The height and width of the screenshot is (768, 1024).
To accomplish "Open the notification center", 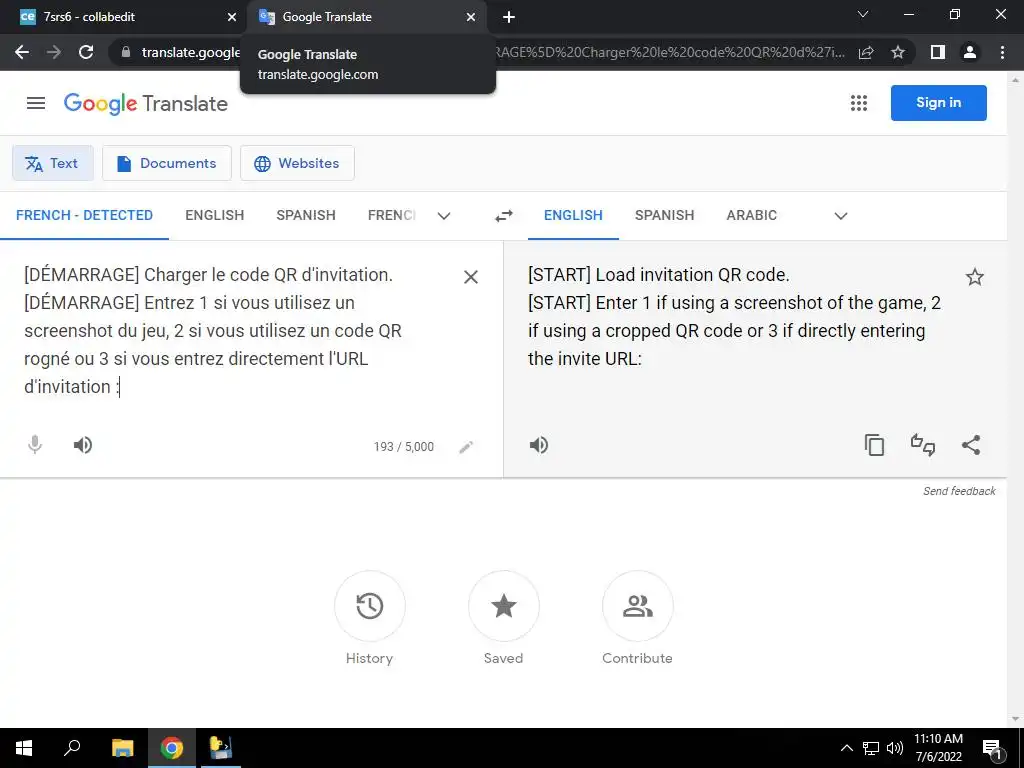I will click(992, 748).
